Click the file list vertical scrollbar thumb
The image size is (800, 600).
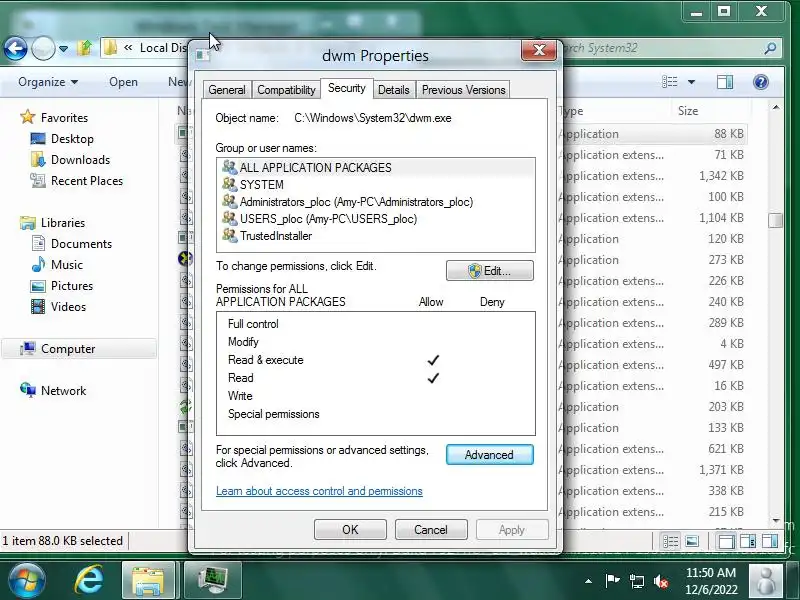point(776,220)
